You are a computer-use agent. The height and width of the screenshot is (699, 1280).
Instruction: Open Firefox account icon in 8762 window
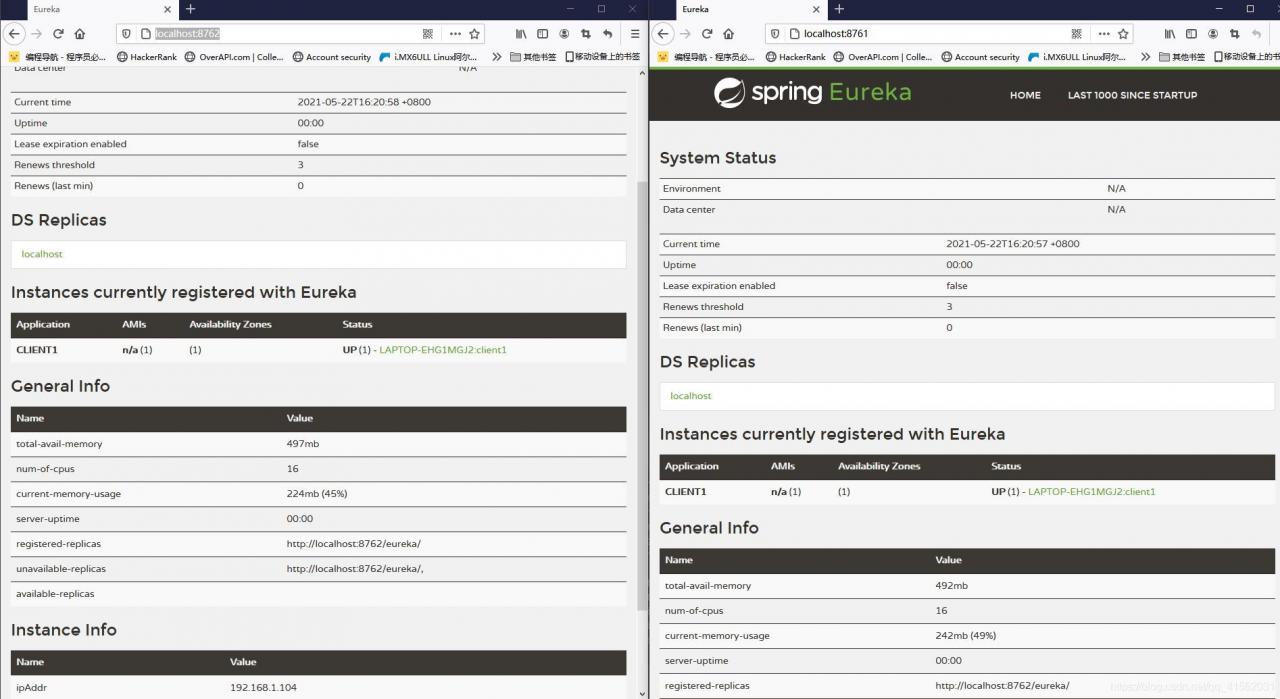(565, 33)
